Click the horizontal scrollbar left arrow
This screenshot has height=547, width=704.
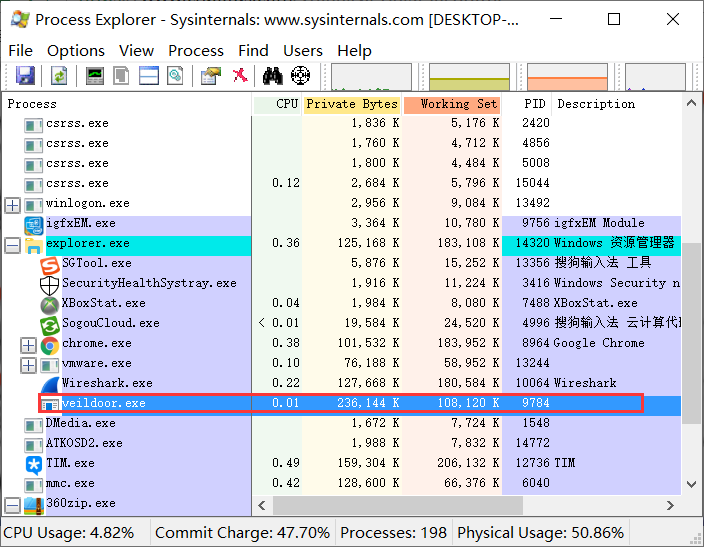[262, 506]
